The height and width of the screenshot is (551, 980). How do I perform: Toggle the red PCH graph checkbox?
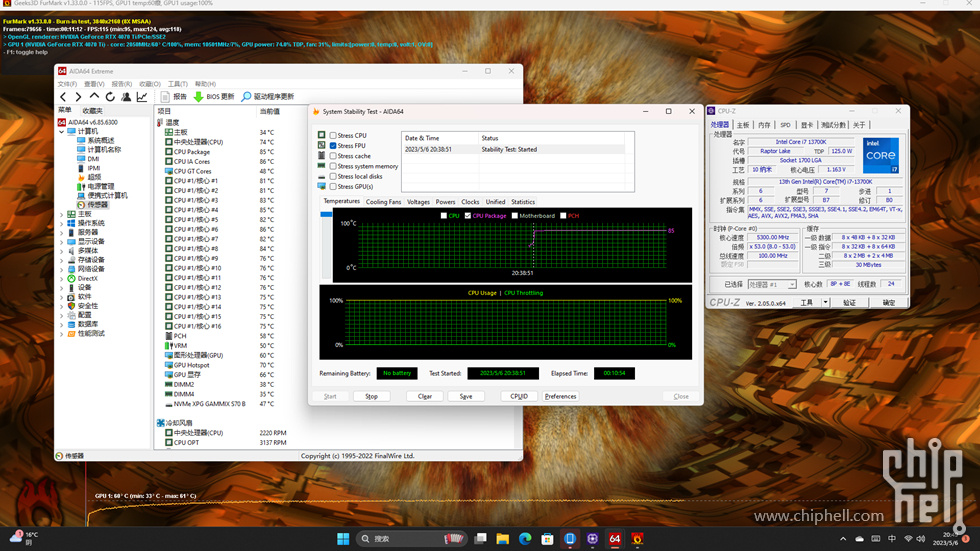pos(563,216)
